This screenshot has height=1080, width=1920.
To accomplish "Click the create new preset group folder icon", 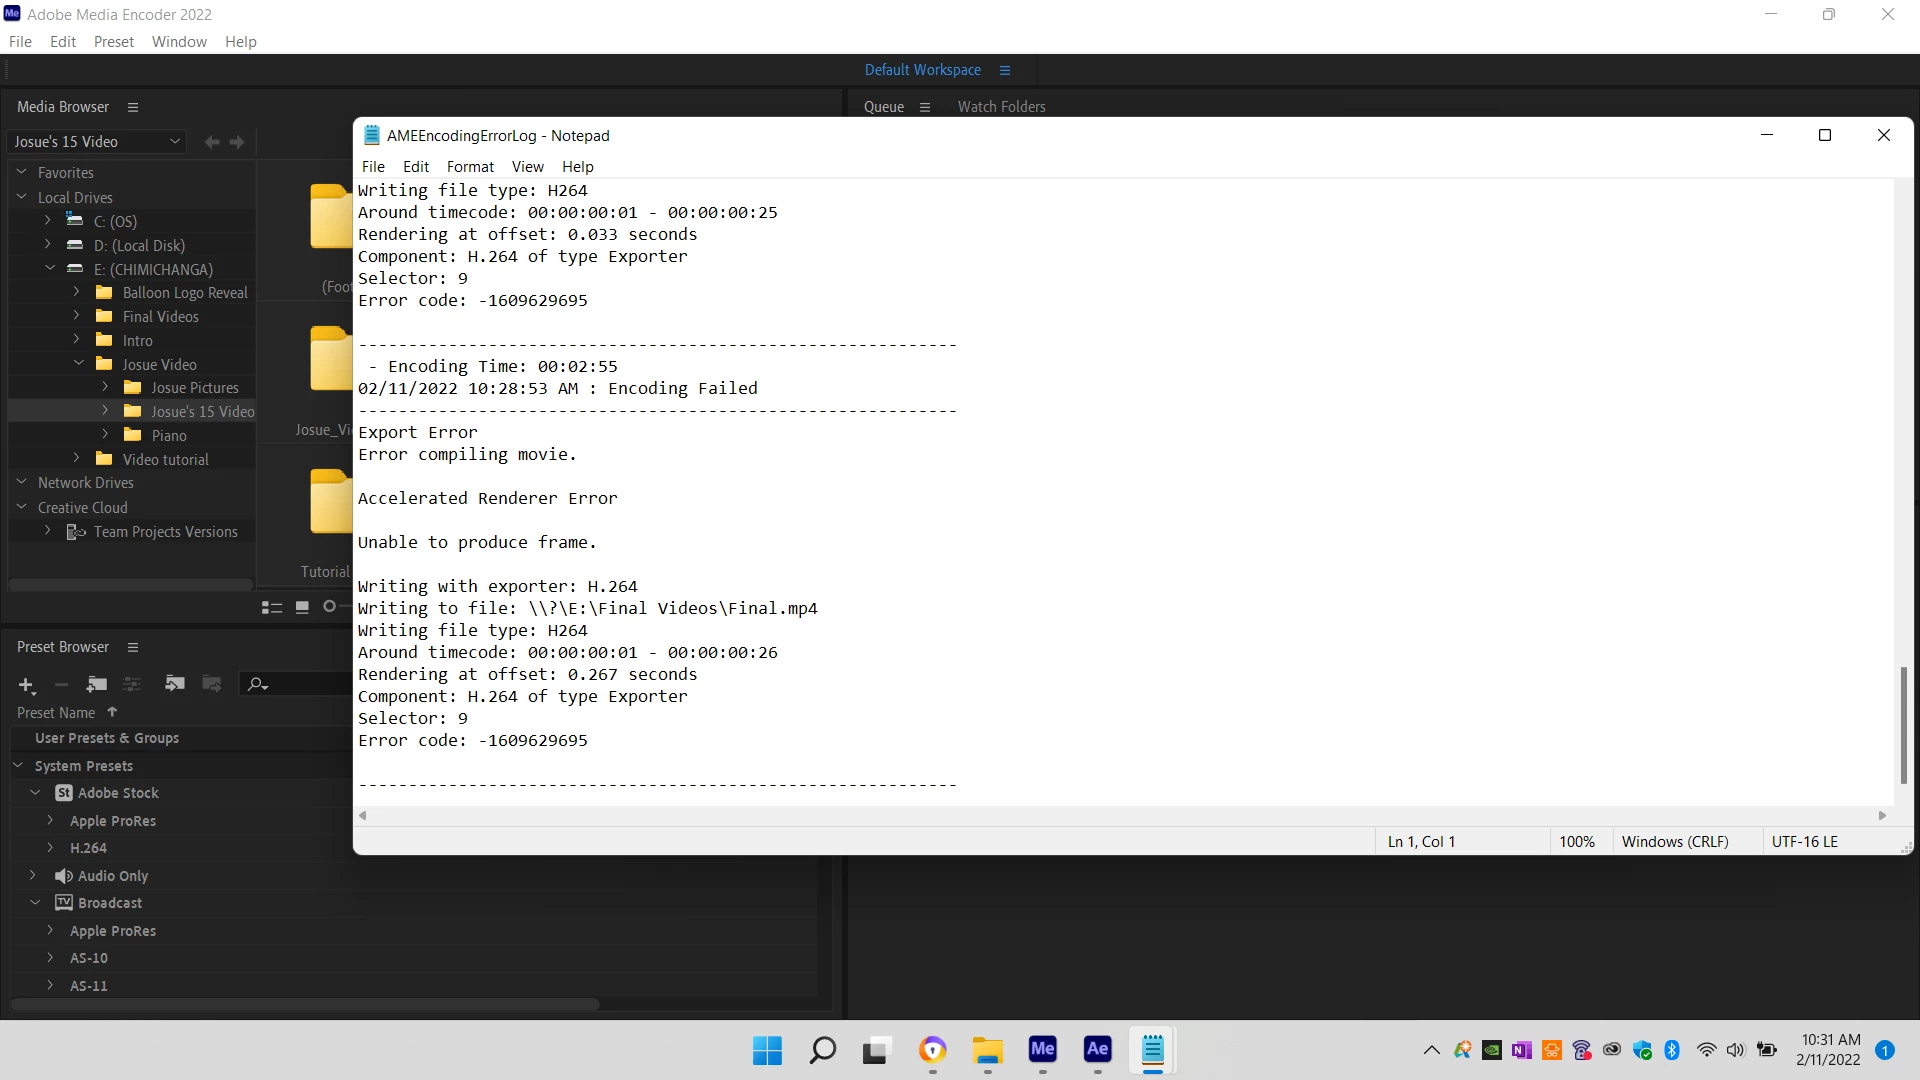I will pyautogui.click(x=97, y=684).
